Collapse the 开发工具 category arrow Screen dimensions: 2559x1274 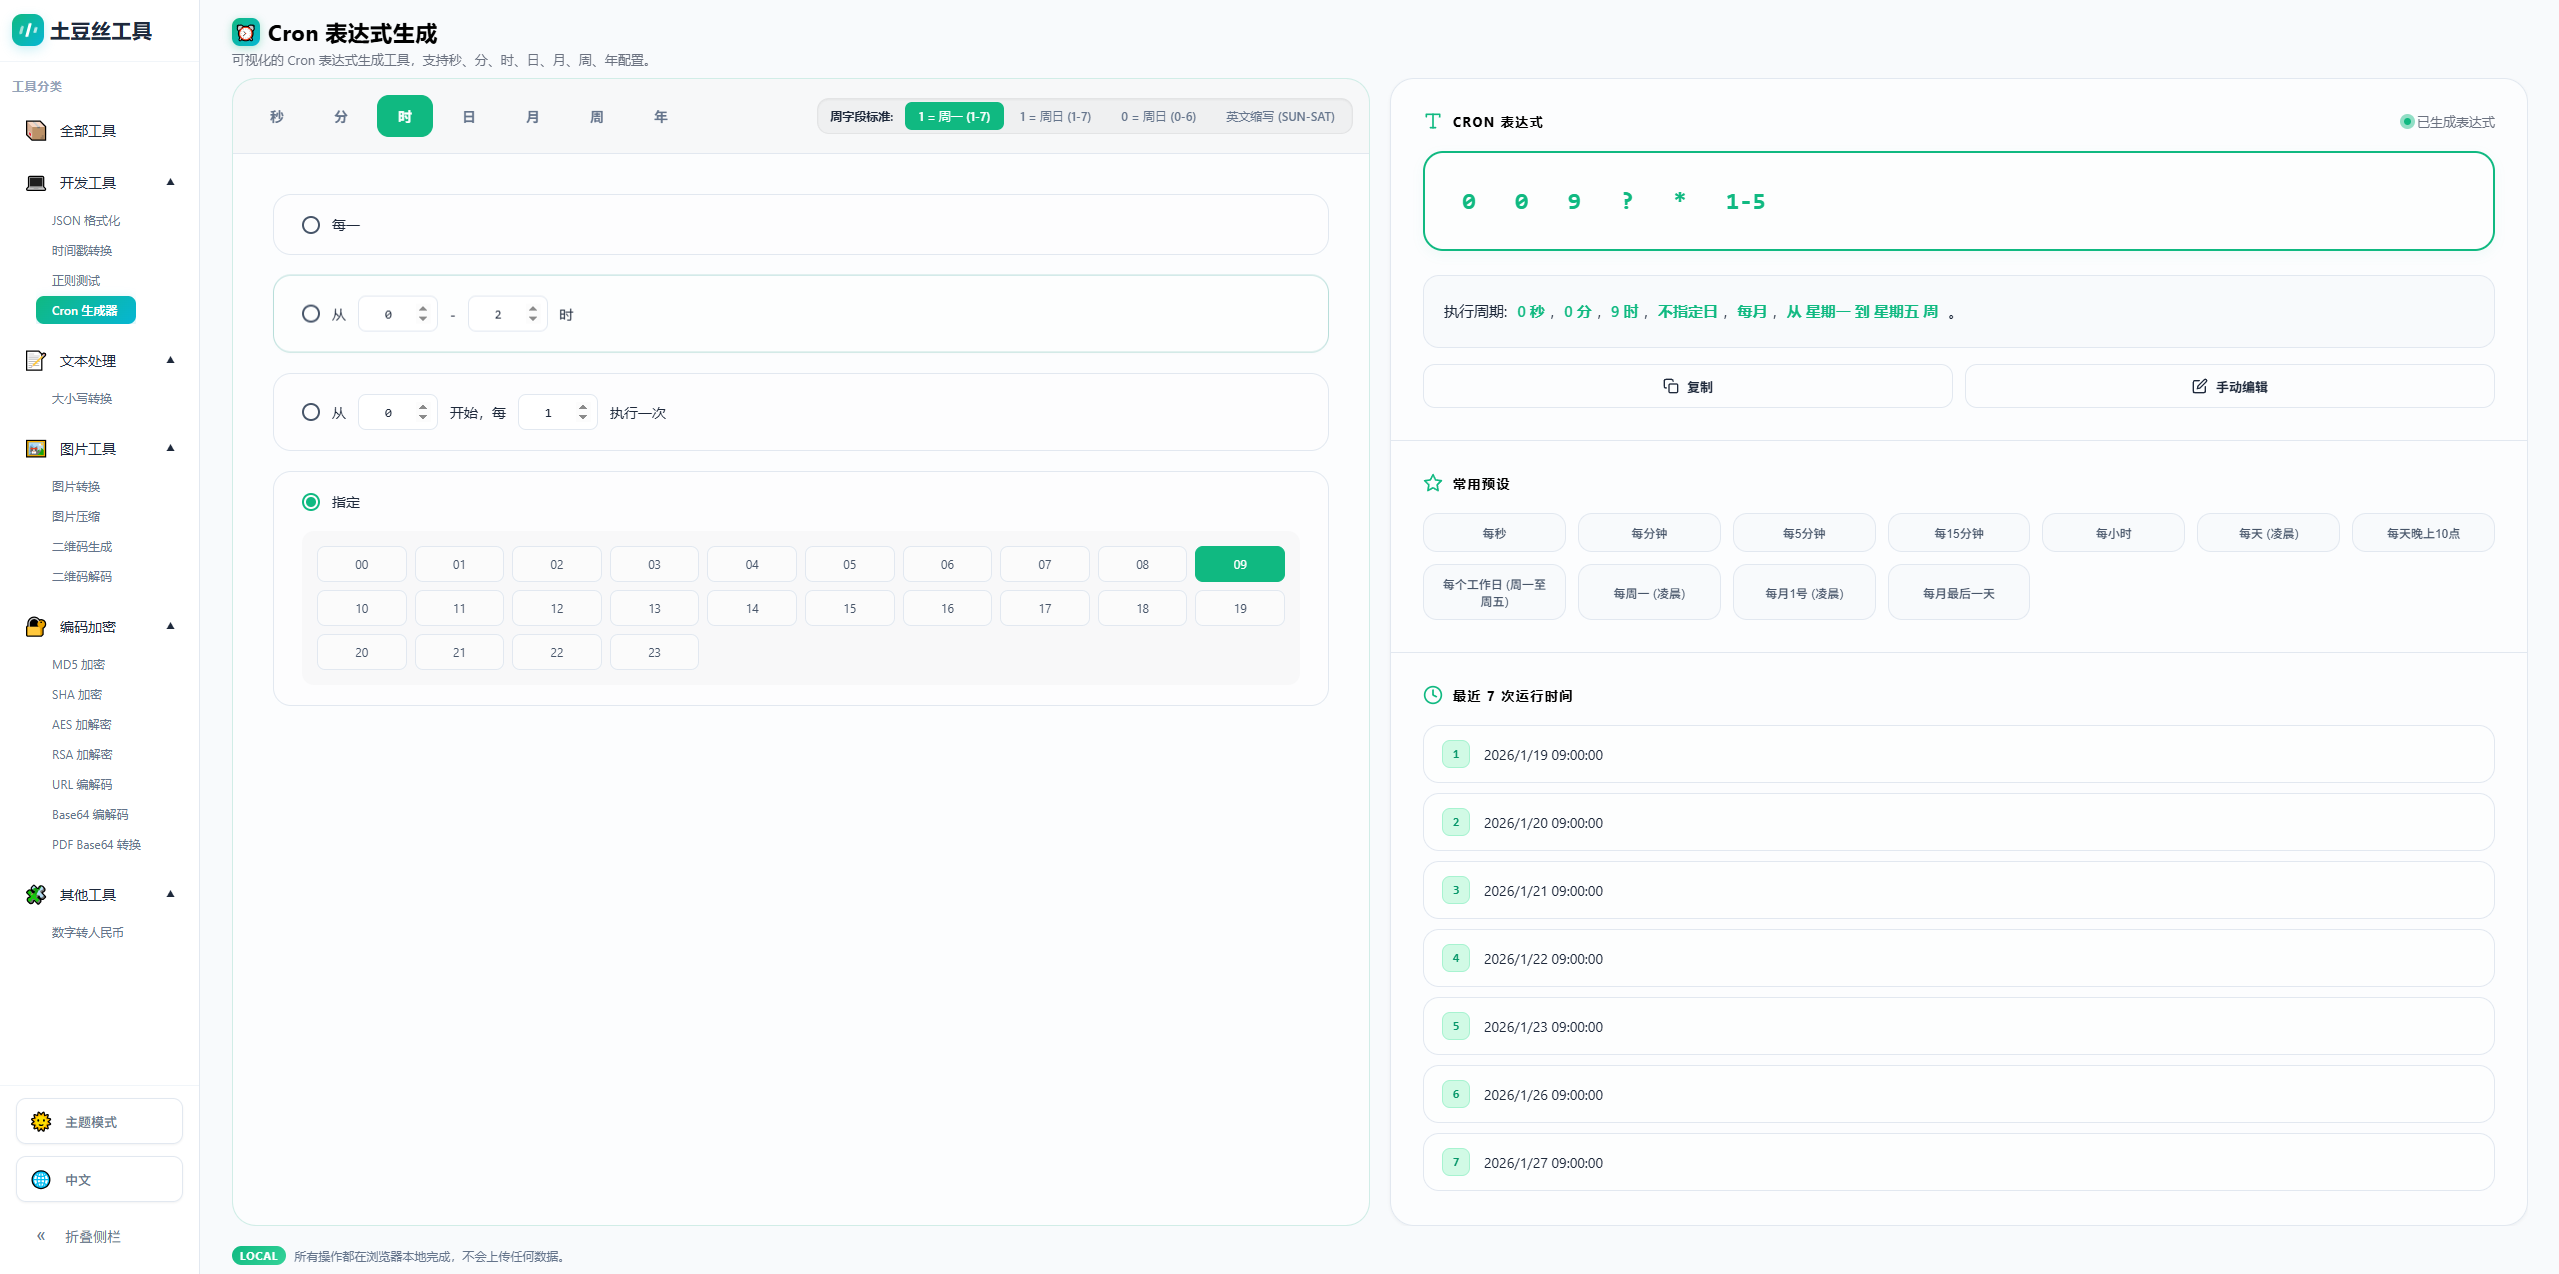point(170,182)
